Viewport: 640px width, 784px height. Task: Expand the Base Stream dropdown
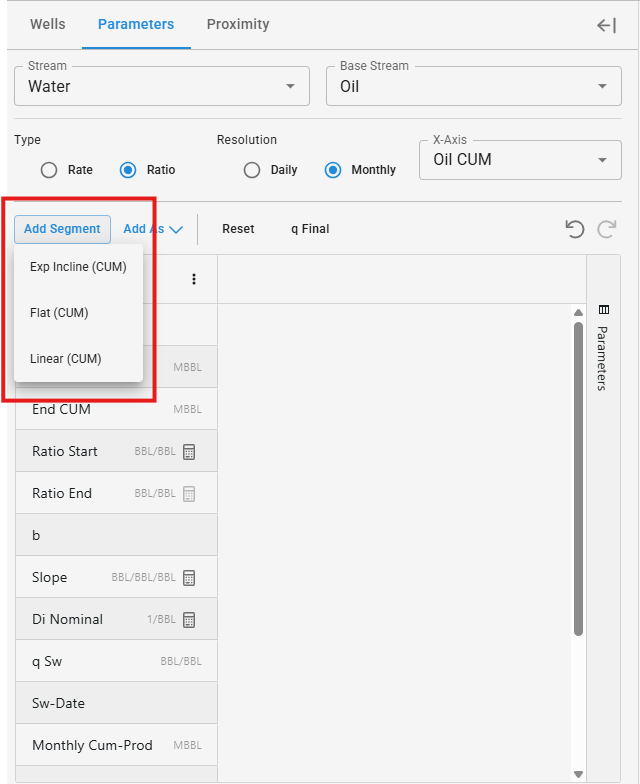coord(474,86)
